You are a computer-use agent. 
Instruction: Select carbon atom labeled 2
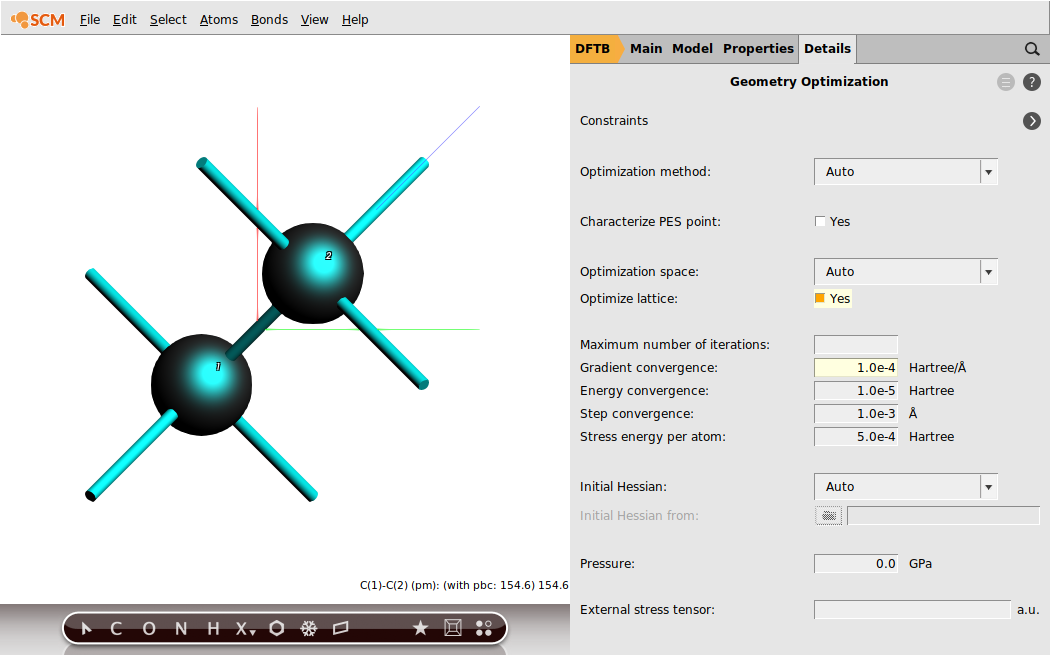313,273
